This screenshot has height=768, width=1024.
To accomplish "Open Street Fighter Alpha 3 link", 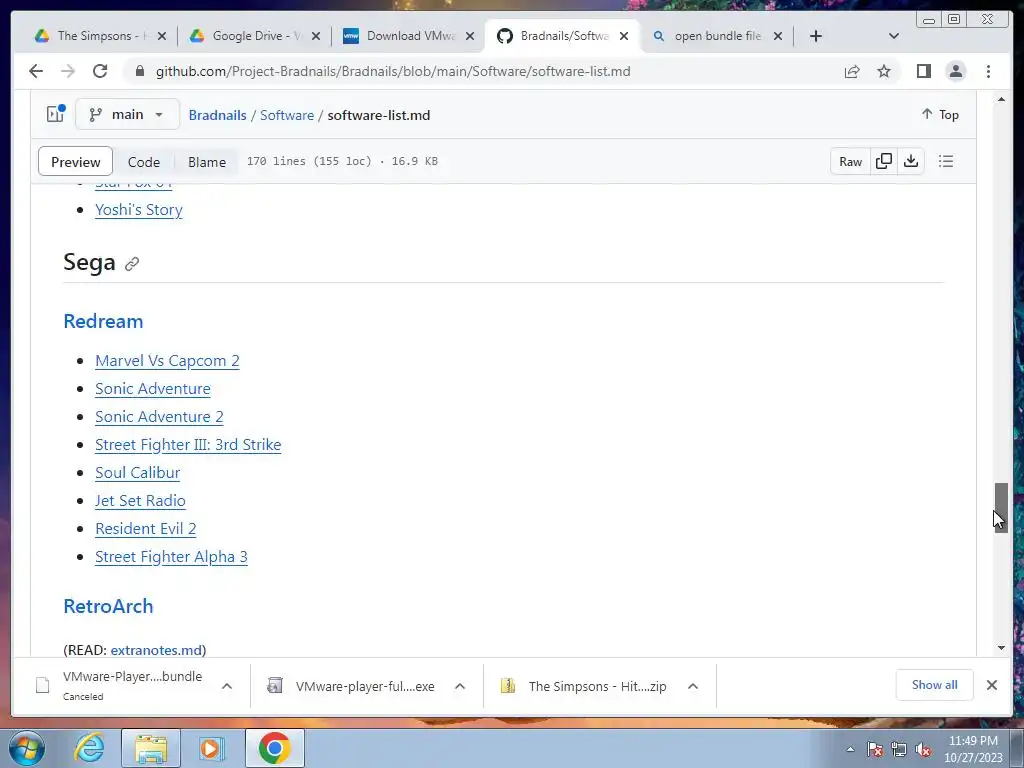I will tap(171, 557).
